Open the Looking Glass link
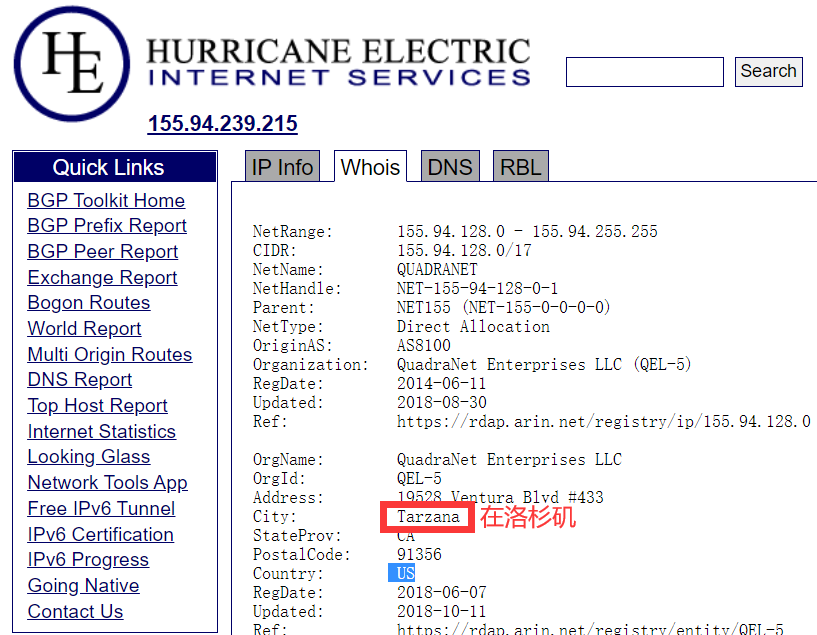This screenshot has height=635, width=817. pyautogui.click(x=89, y=457)
